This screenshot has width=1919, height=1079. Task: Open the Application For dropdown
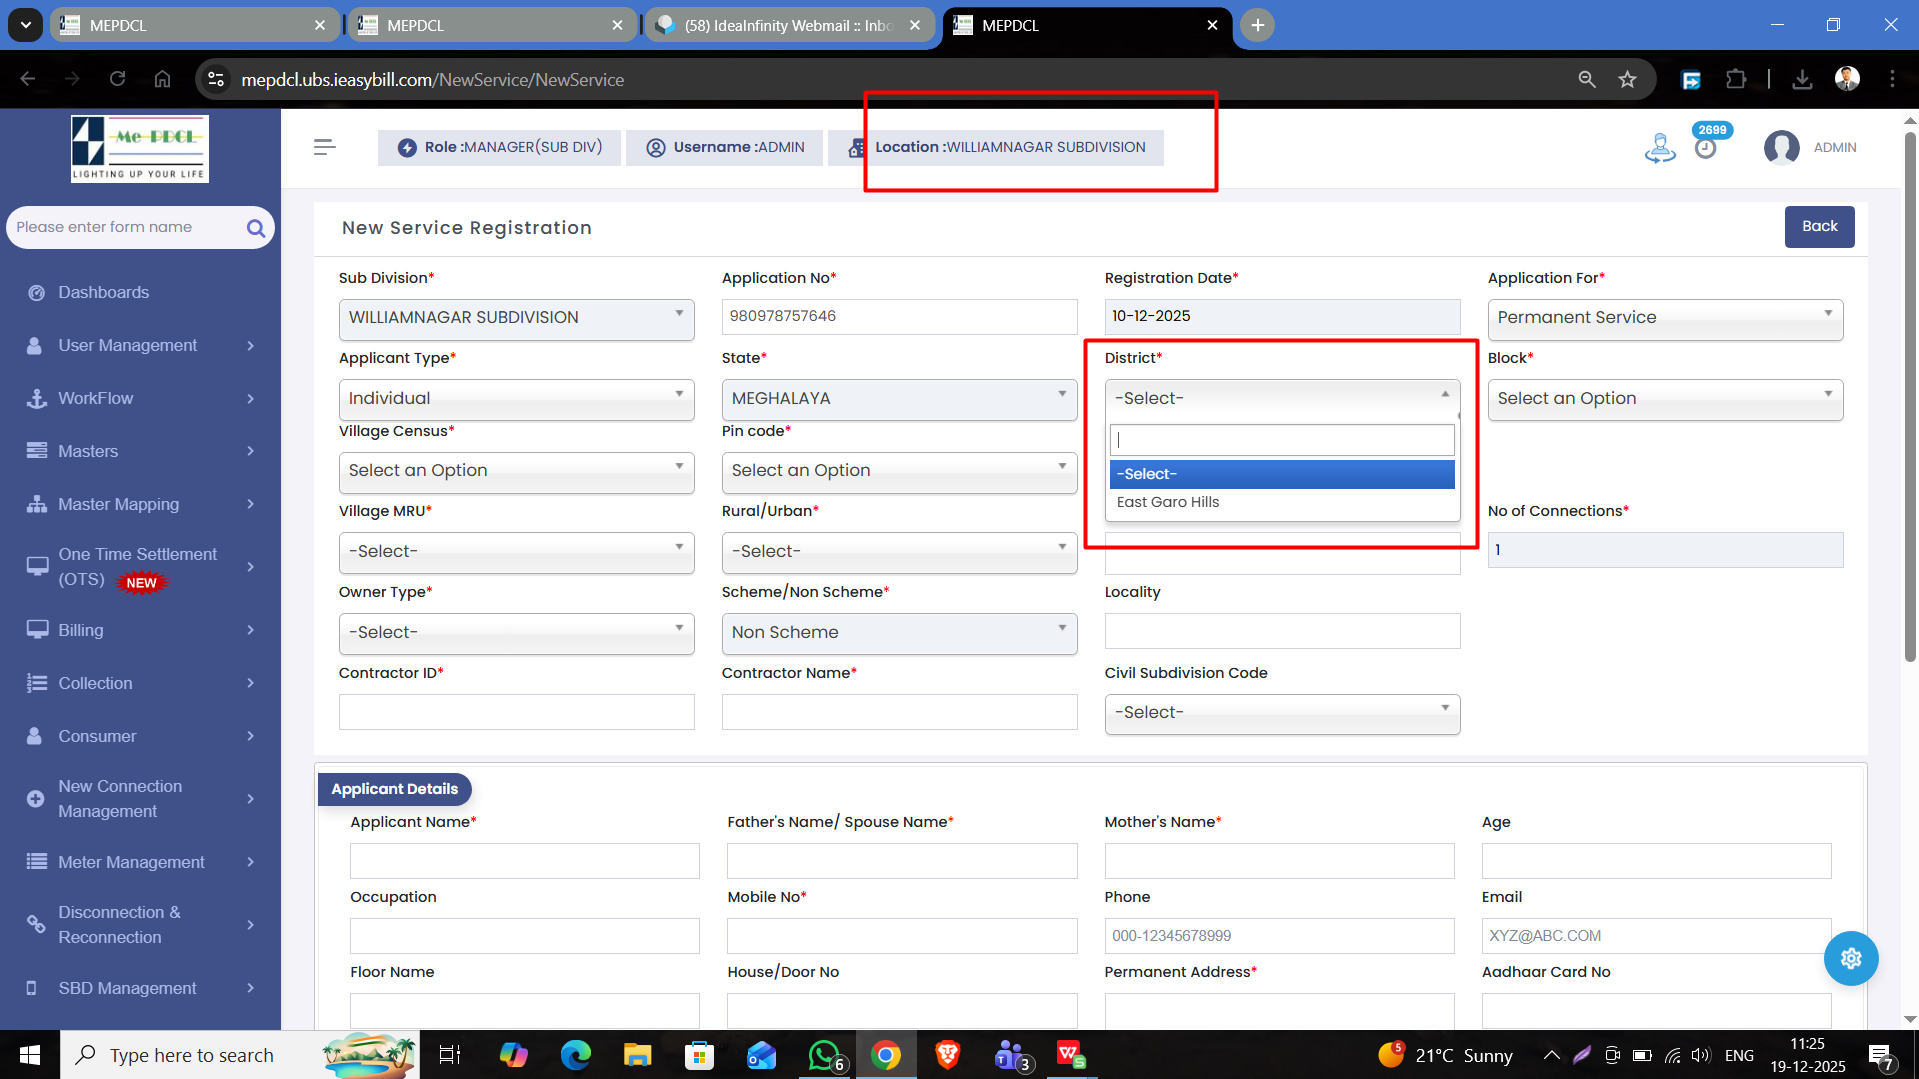(x=1664, y=318)
